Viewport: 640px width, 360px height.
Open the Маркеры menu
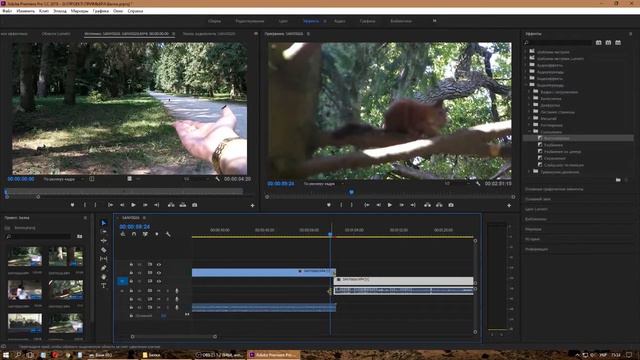(79, 11)
